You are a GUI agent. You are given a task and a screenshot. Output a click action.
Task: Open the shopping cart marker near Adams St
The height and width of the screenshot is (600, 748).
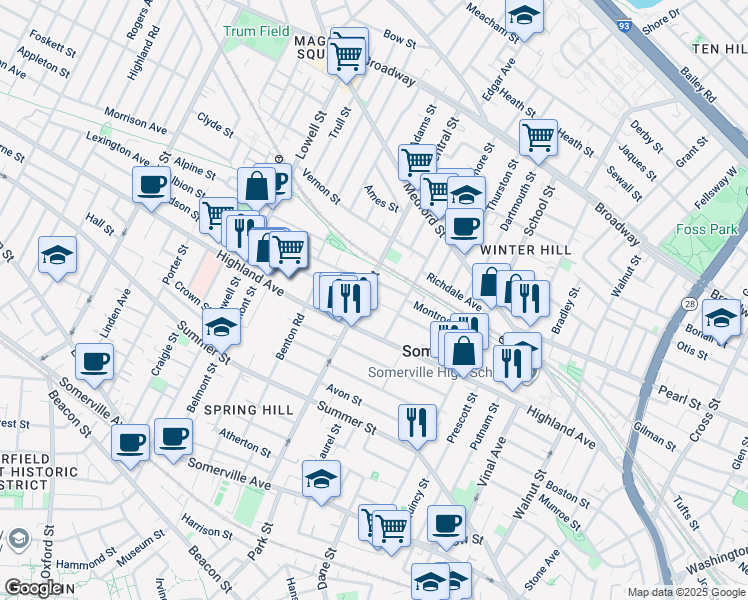[x=417, y=161]
